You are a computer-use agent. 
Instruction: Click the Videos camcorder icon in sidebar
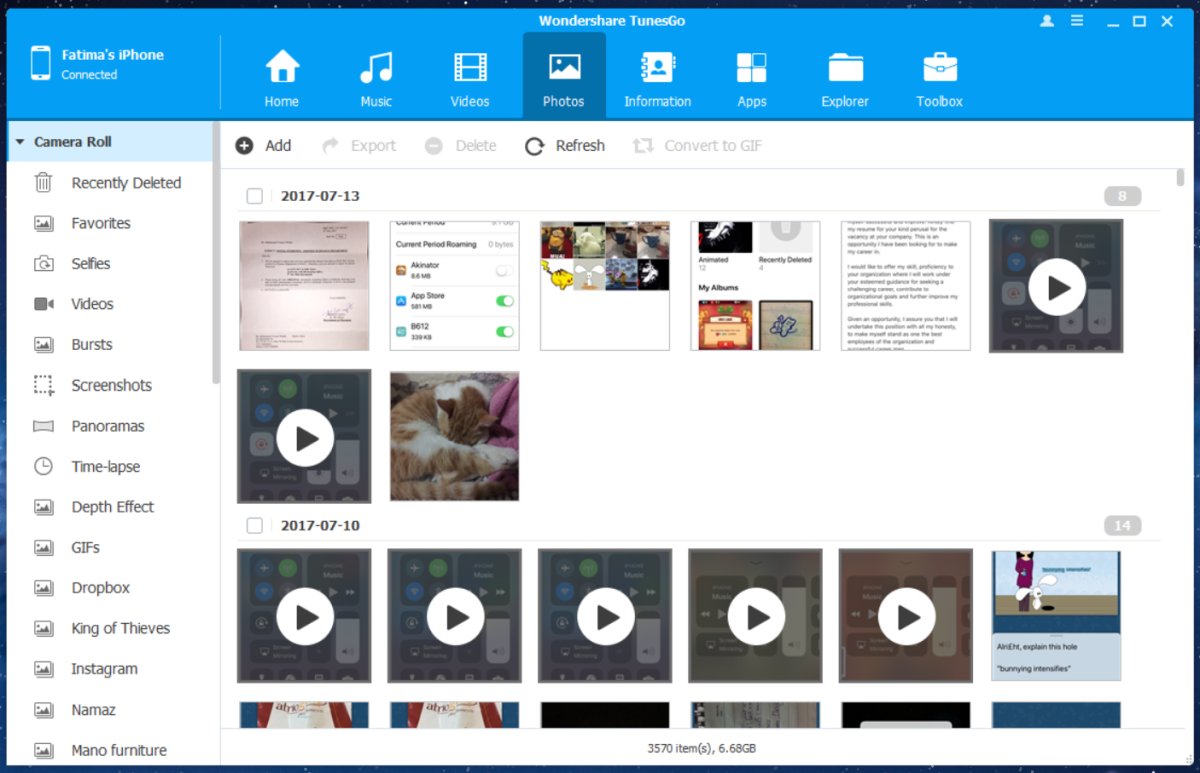click(x=43, y=304)
